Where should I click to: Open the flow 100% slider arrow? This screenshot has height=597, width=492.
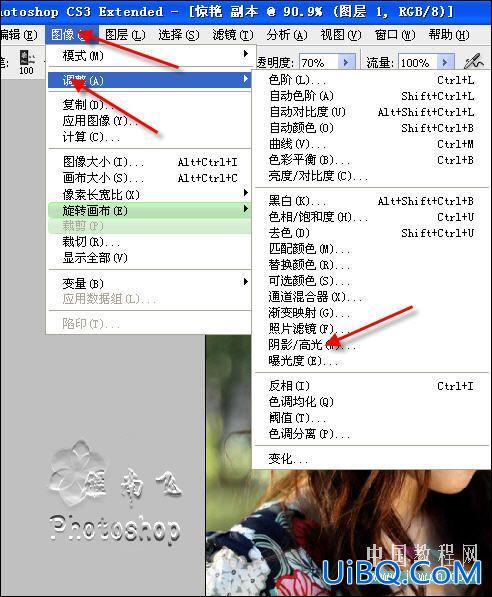(x=445, y=62)
